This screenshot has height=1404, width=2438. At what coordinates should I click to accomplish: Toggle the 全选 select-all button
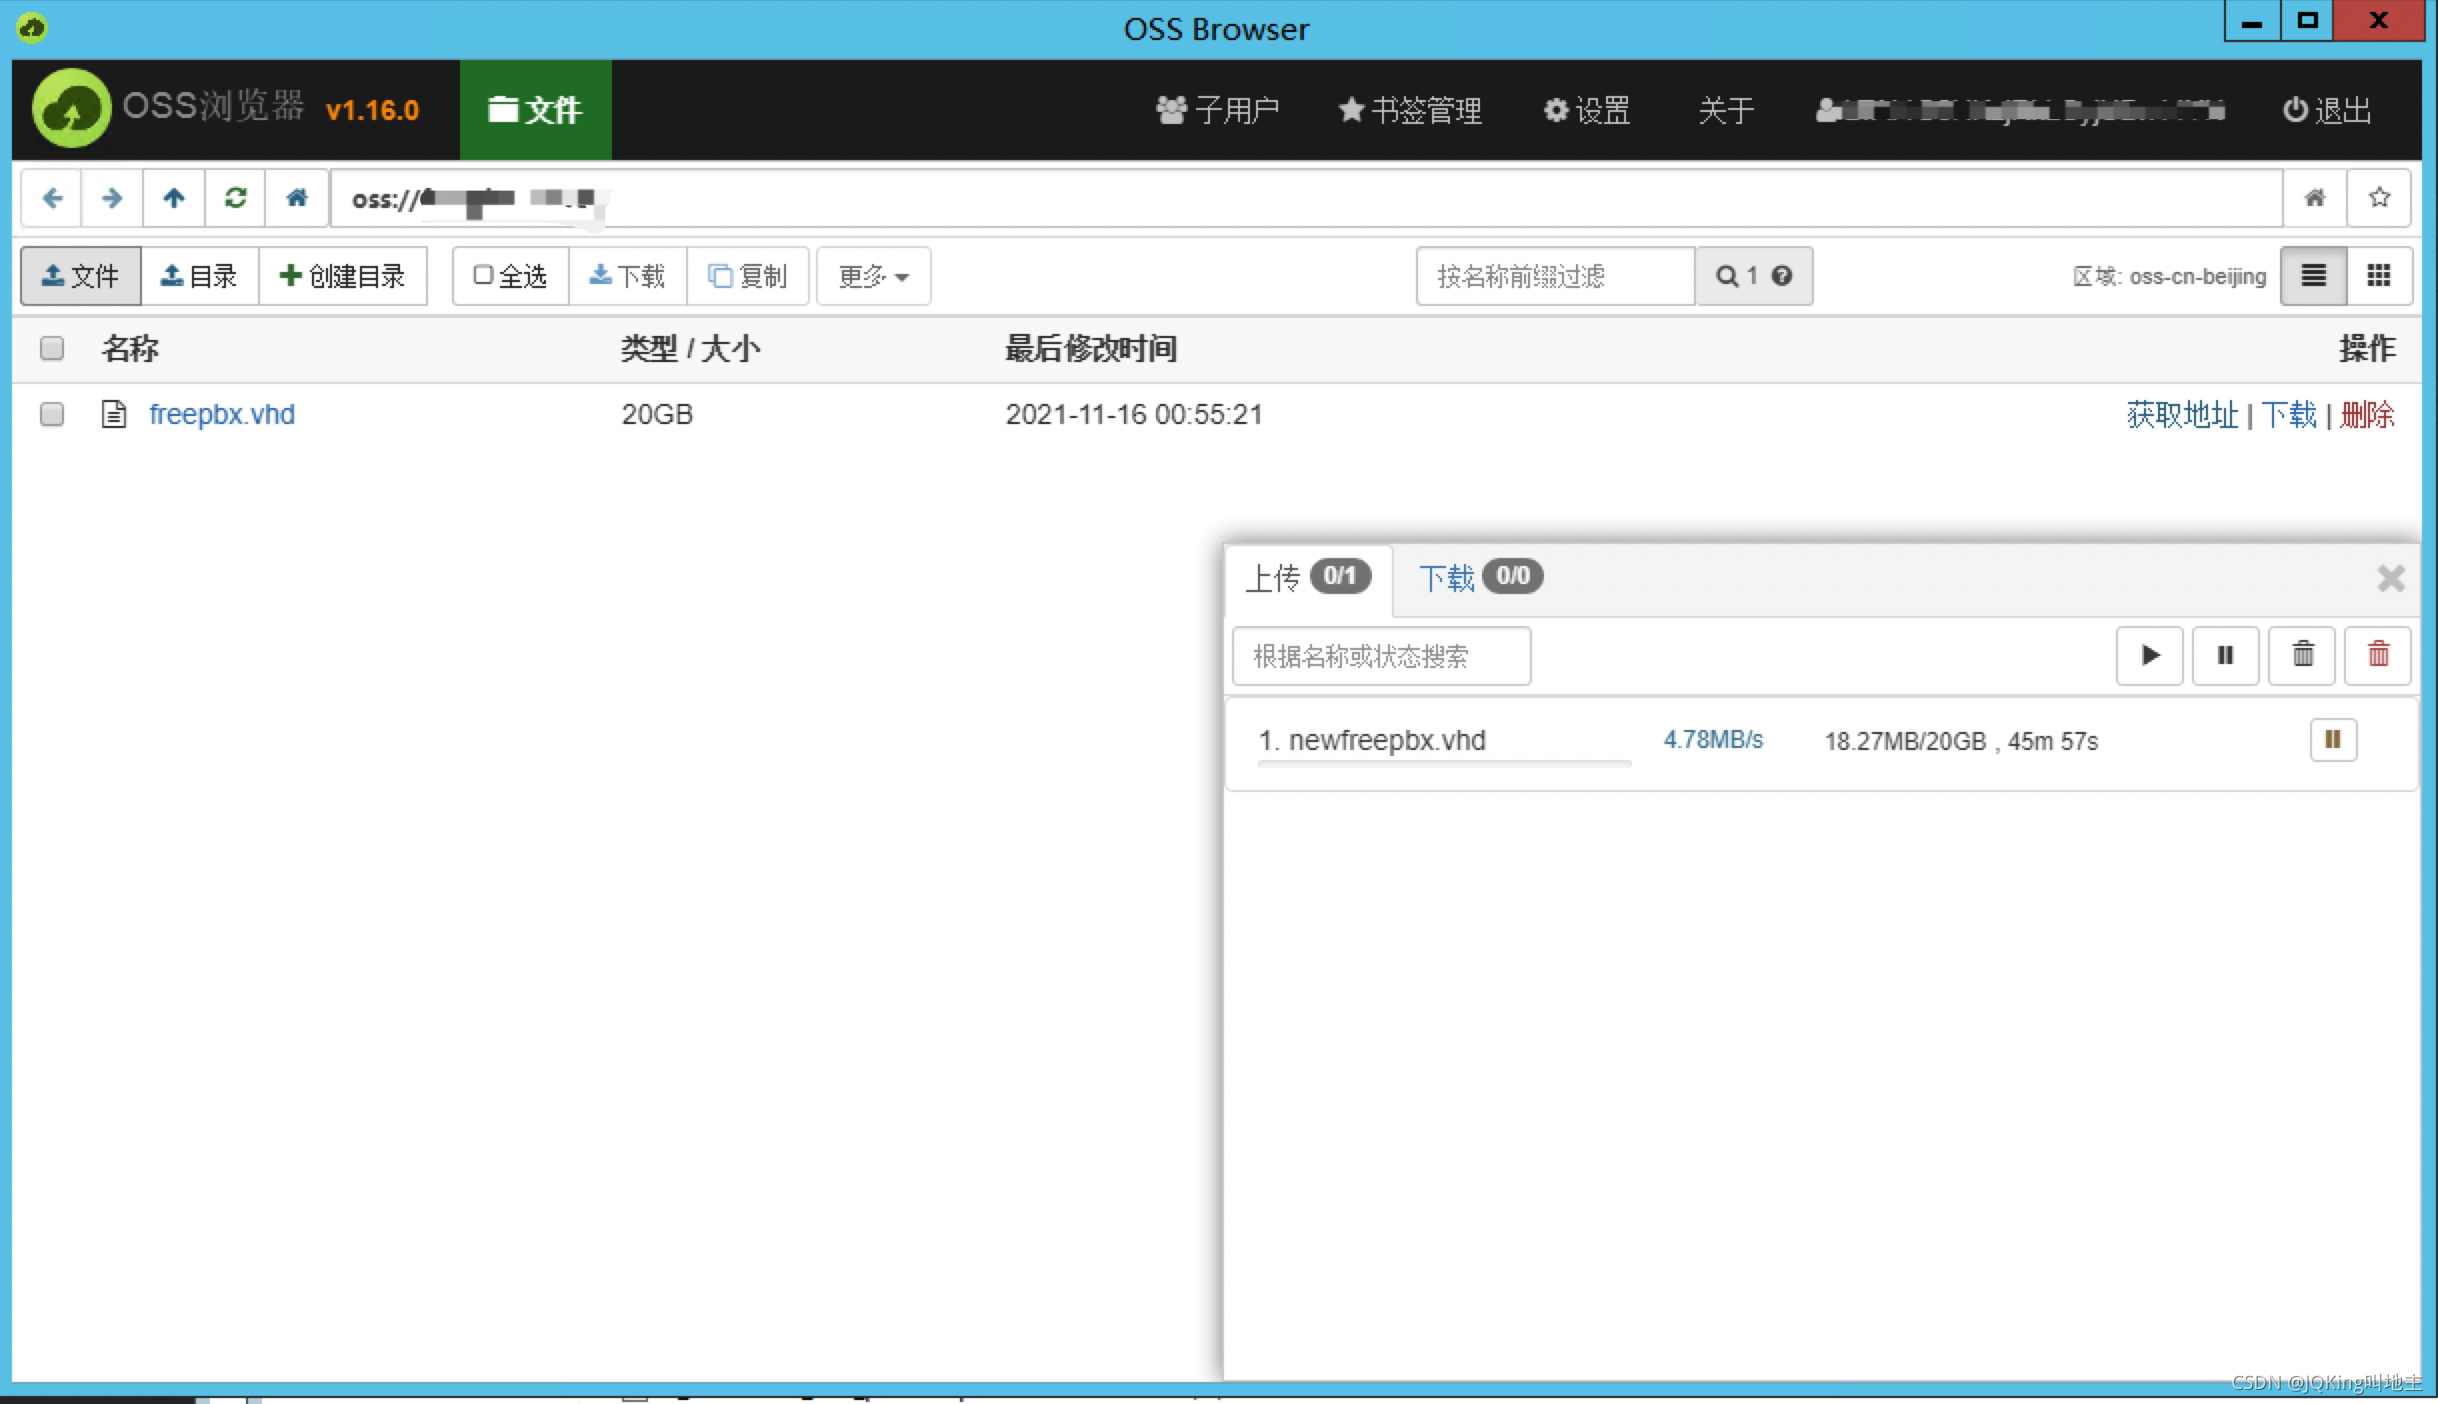click(x=510, y=276)
